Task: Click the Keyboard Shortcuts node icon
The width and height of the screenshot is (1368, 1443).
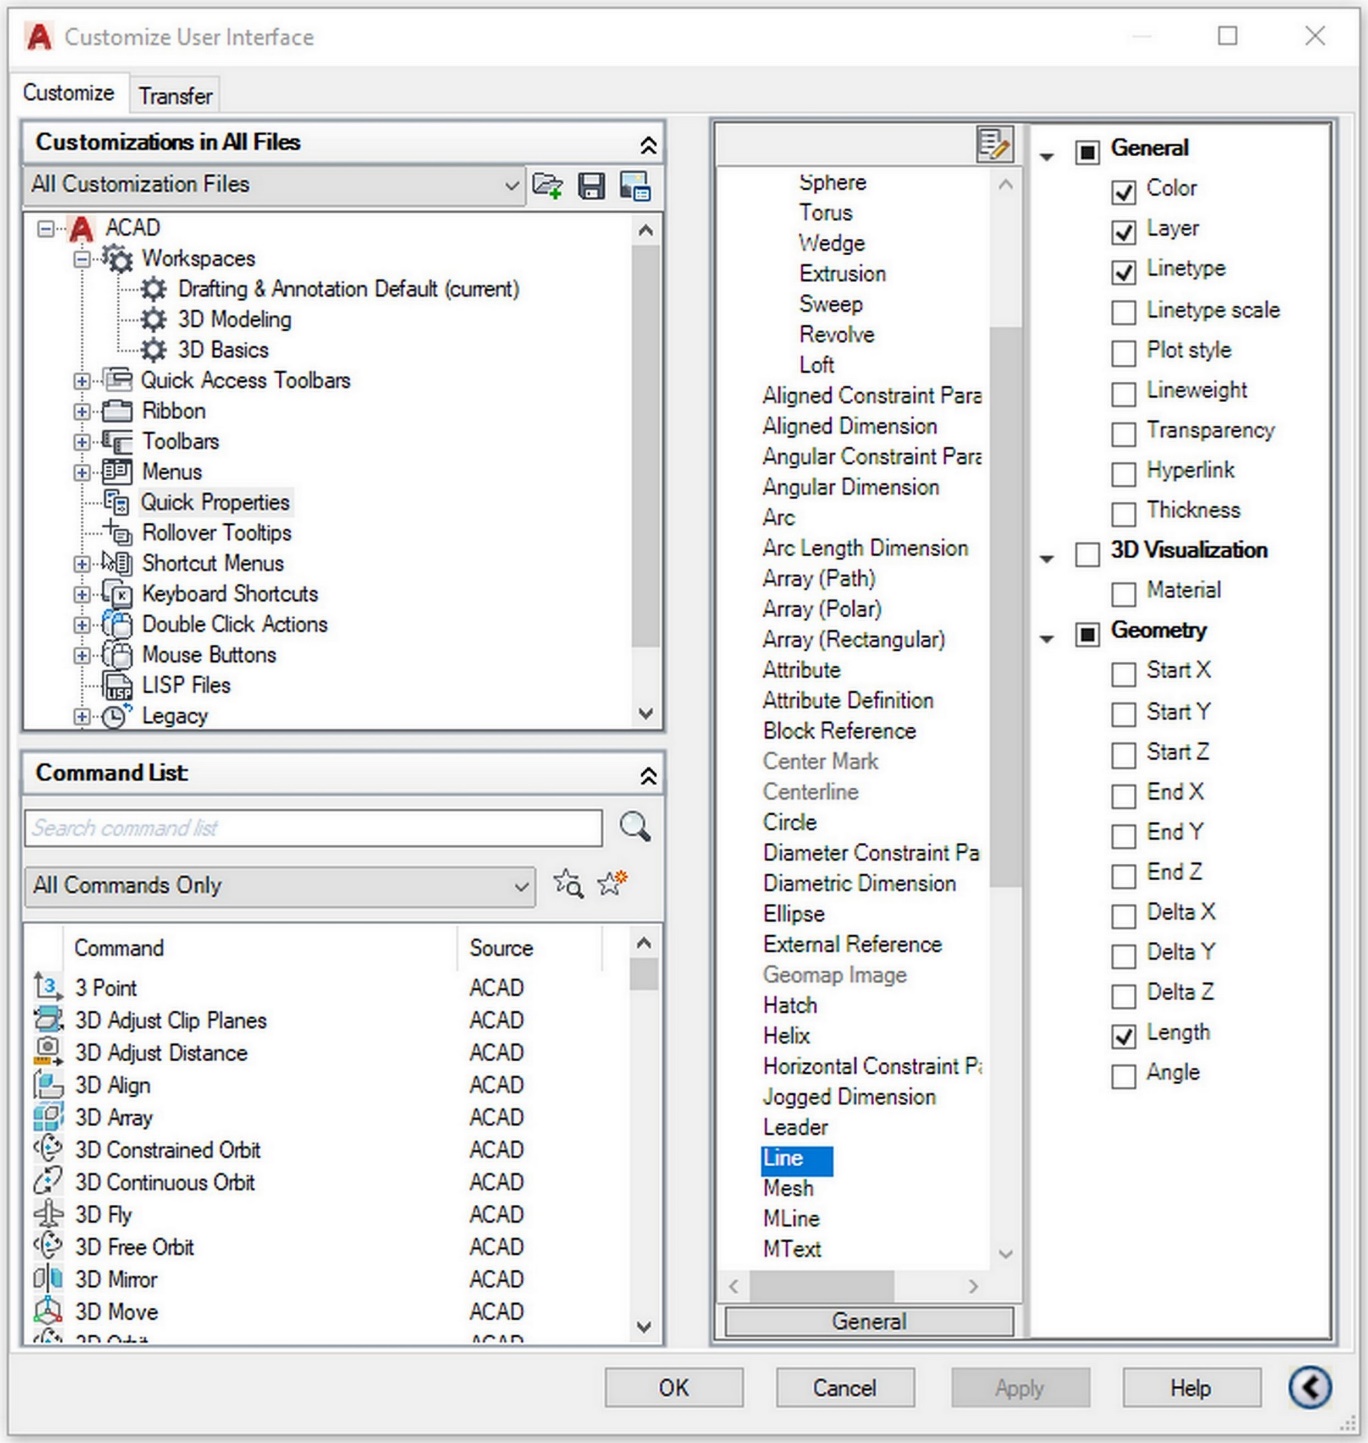Action: point(118,594)
